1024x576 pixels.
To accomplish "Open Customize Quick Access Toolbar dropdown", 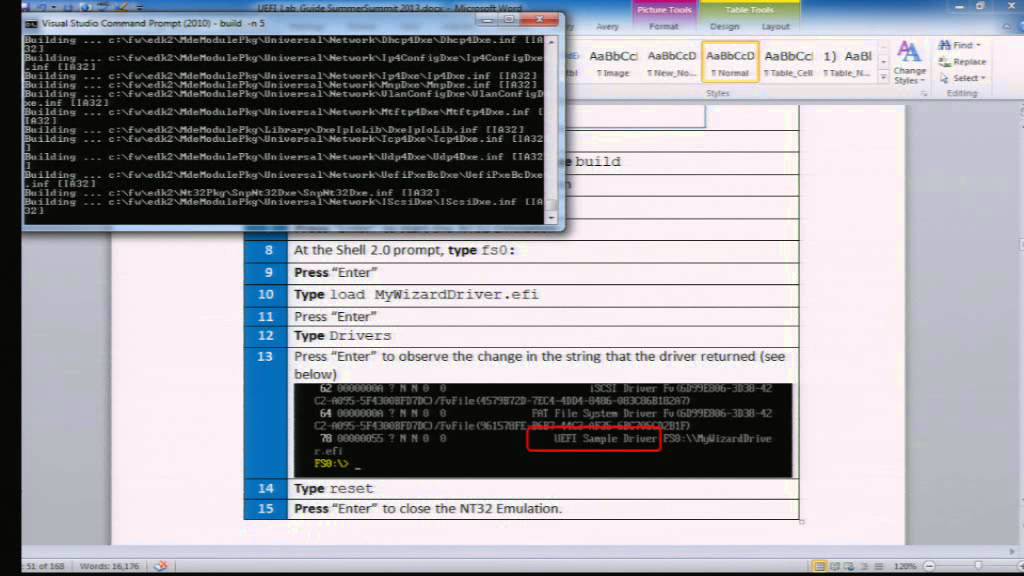I will pos(140,7).
